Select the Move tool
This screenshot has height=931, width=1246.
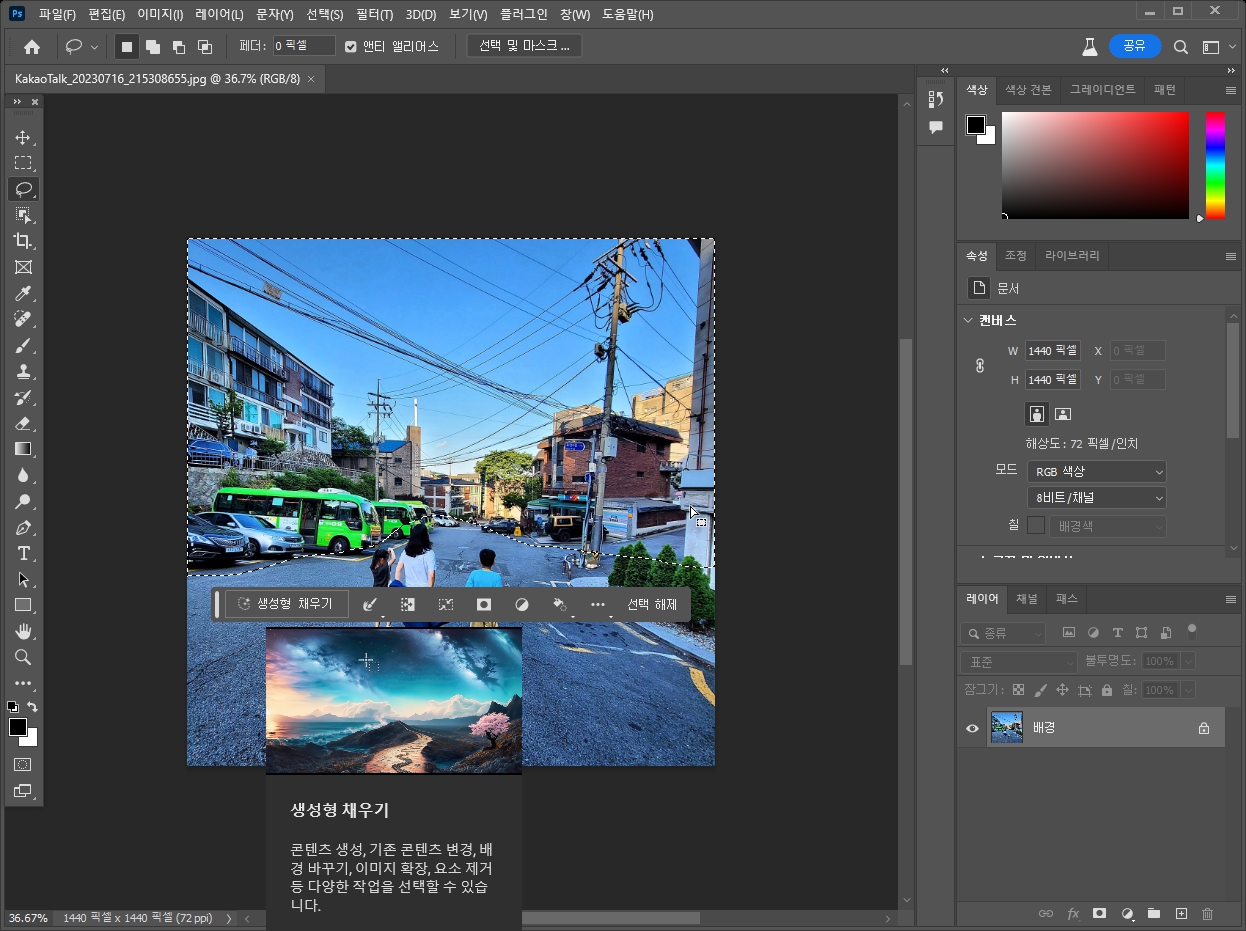pos(23,137)
